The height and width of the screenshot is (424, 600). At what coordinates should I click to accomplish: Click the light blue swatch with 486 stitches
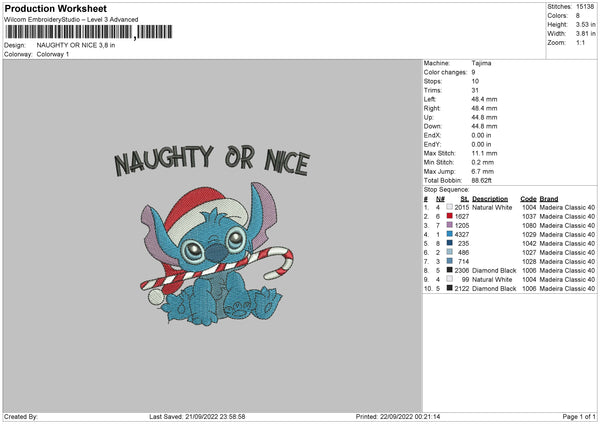pyautogui.click(x=449, y=252)
